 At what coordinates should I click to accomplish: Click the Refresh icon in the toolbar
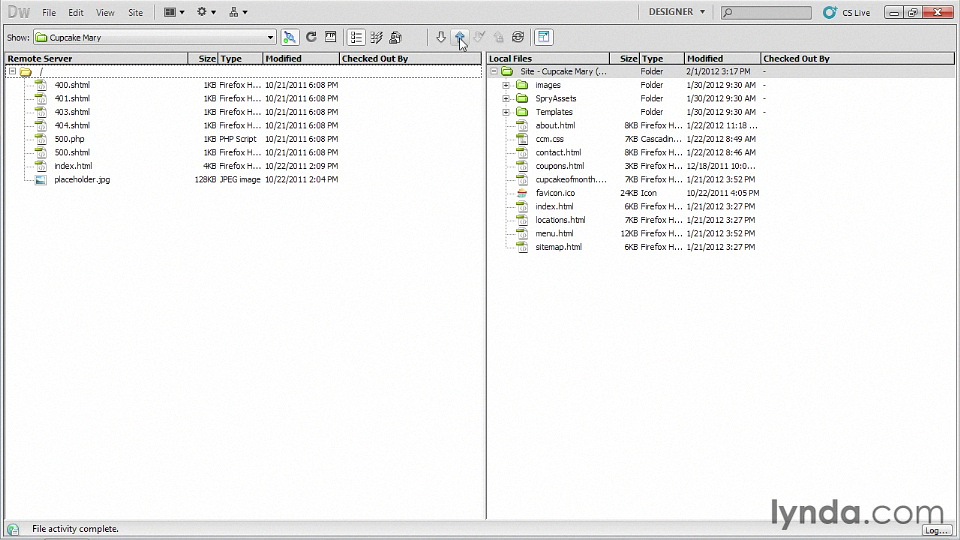click(311, 37)
